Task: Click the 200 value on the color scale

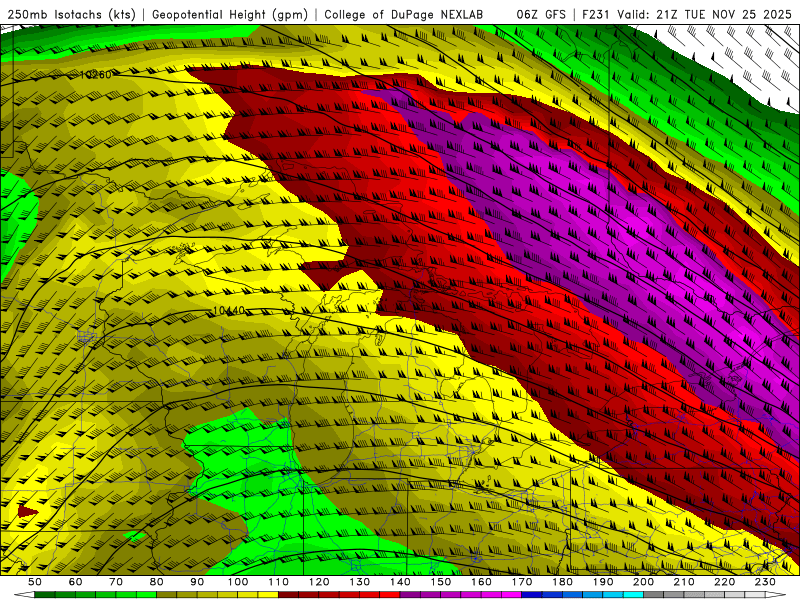Action: 643,582
